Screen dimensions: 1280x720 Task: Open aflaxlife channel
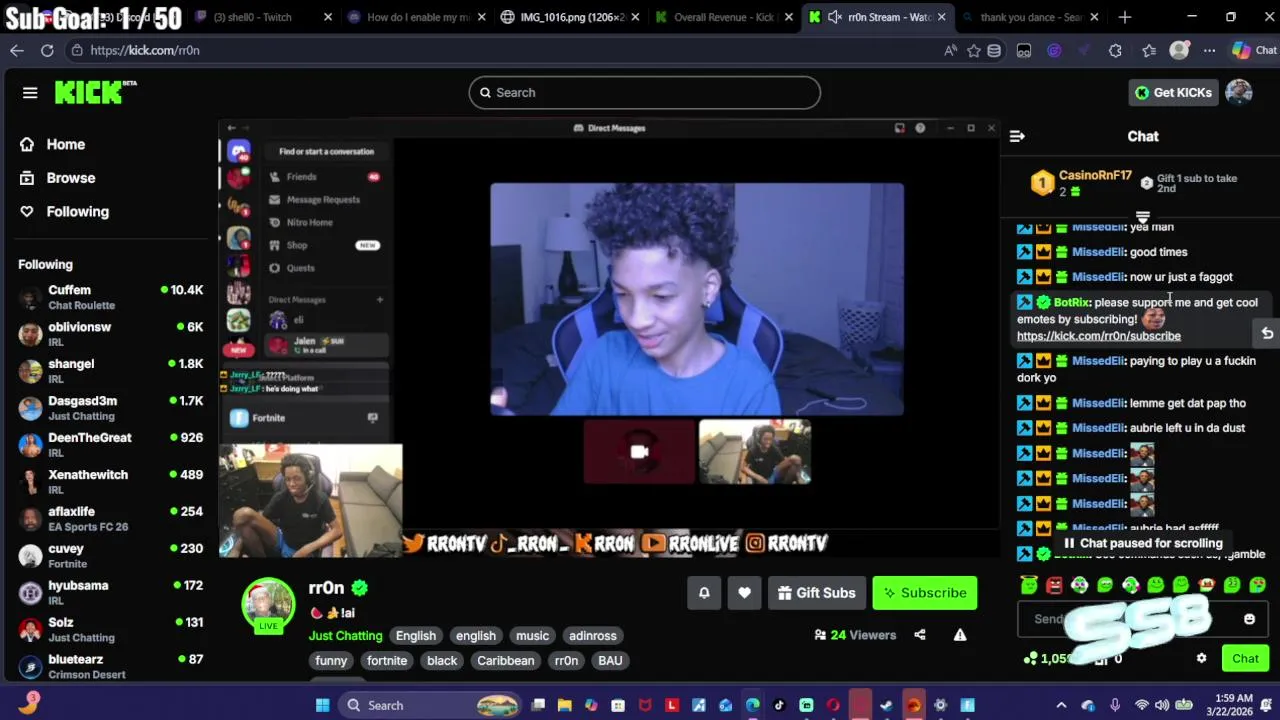(111, 519)
